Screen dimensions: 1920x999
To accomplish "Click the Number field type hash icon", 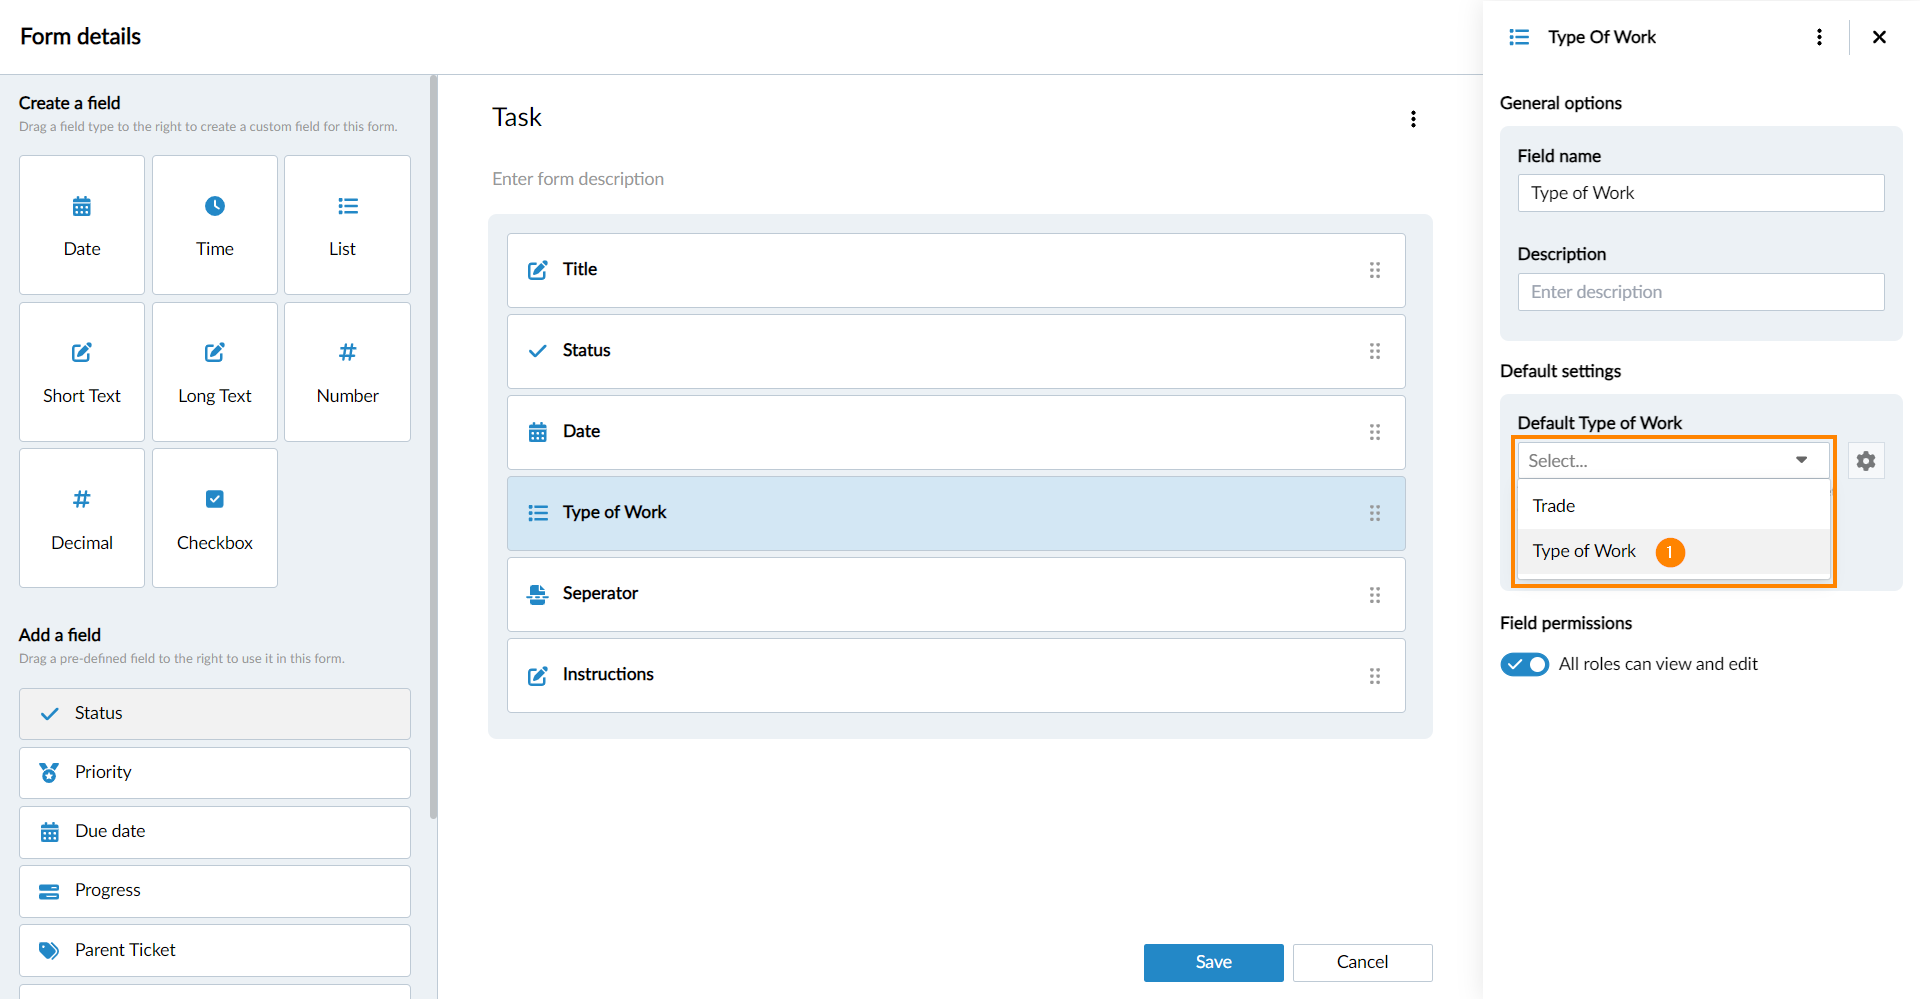I will (x=347, y=353).
